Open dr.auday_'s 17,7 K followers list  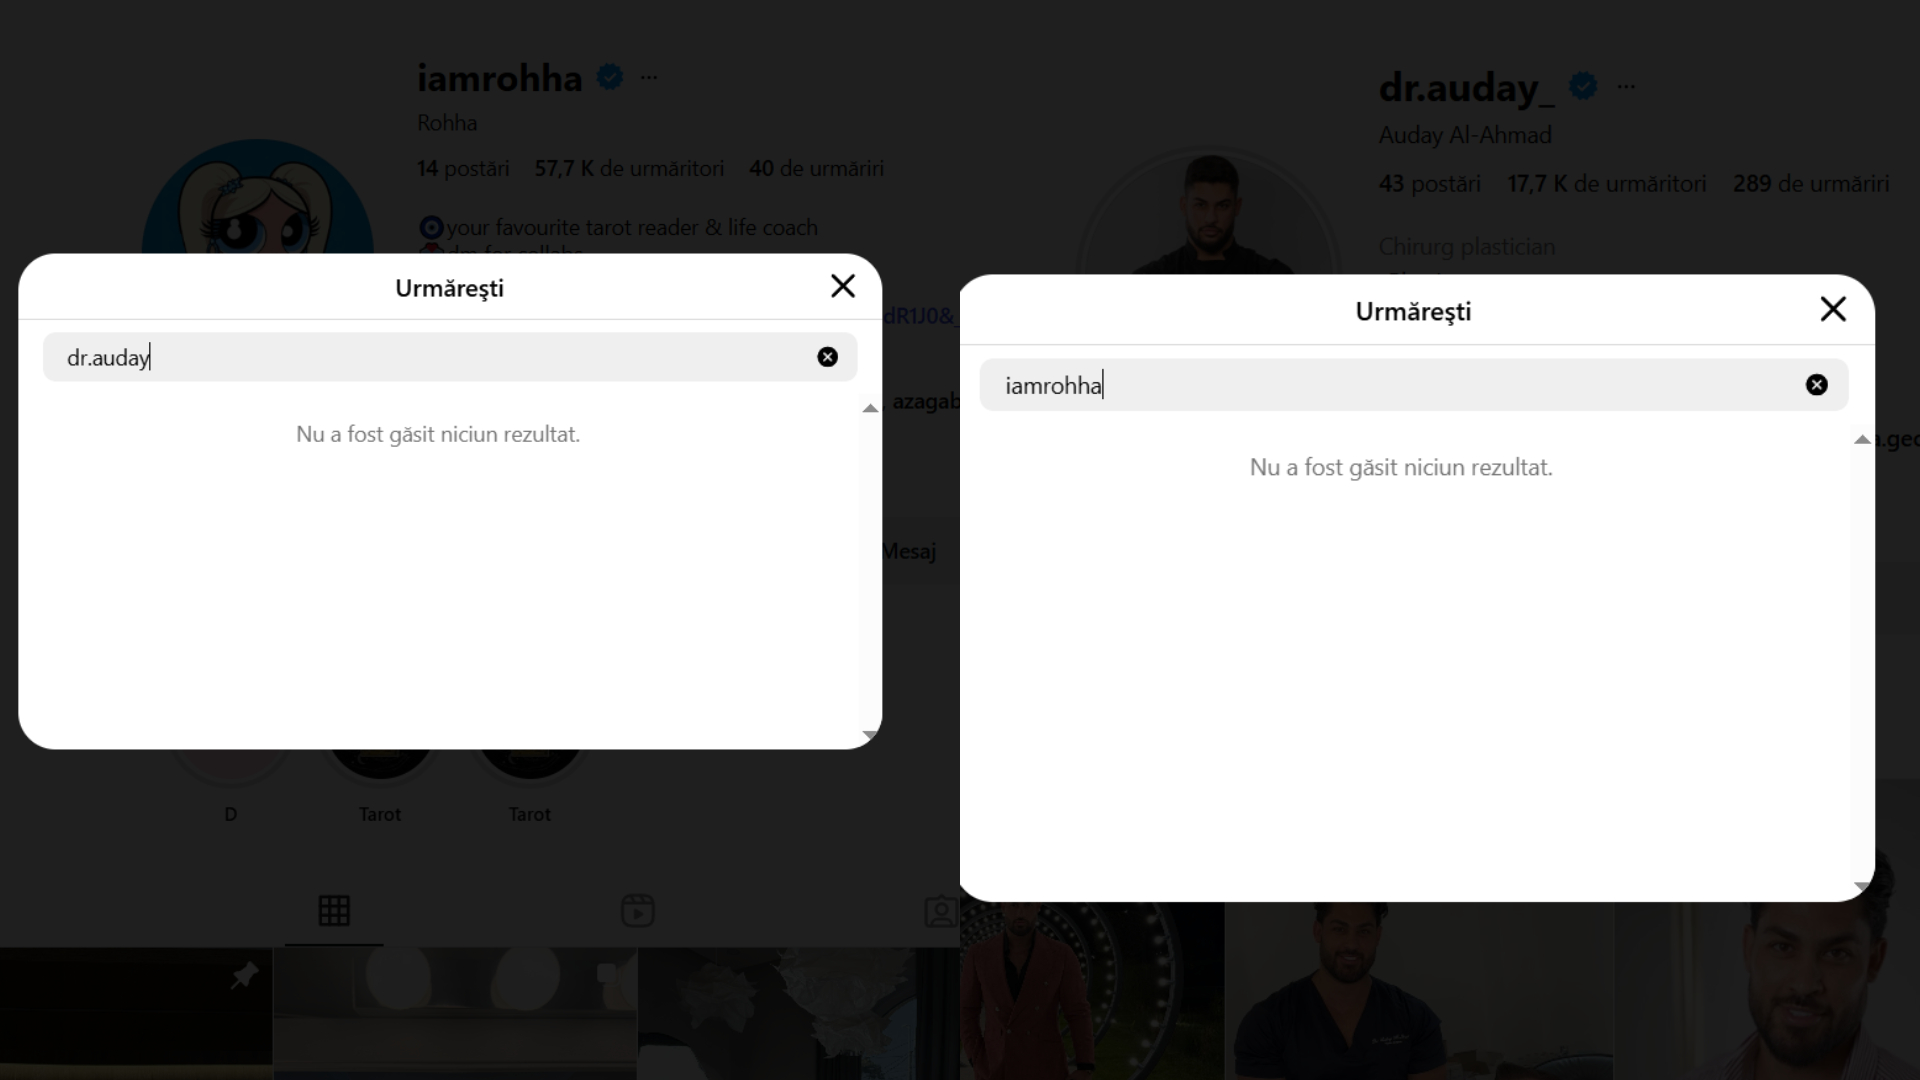tap(1606, 184)
